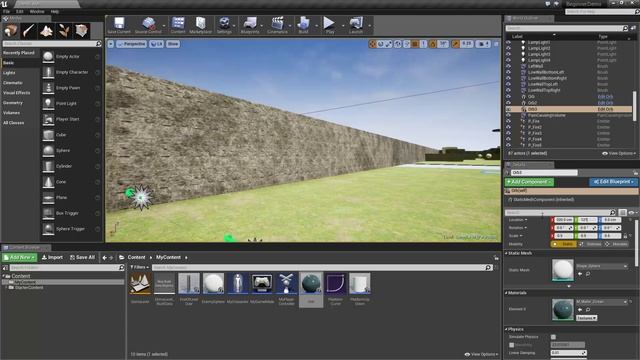The width and height of the screenshot is (640, 360).
Task: Open the Marketplace toolbar icon
Action: (200, 25)
